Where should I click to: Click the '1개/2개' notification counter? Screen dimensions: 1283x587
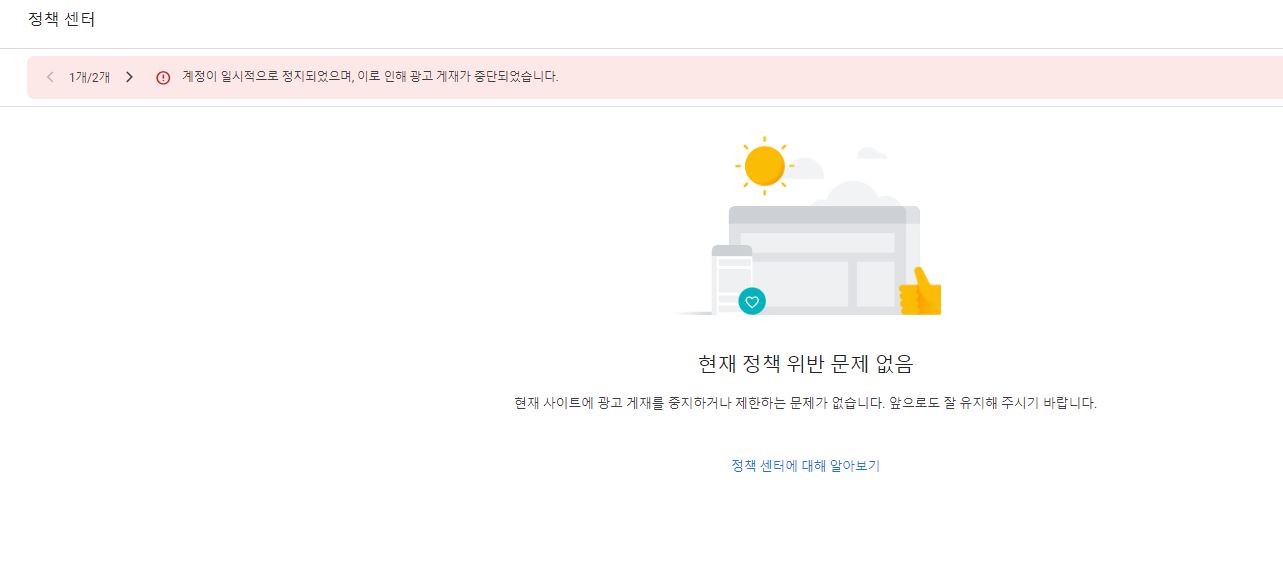pyautogui.click(x=89, y=77)
